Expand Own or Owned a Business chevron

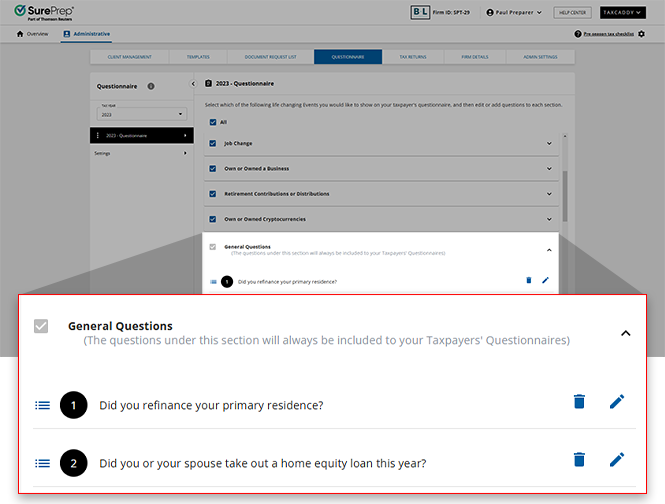(x=549, y=168)
